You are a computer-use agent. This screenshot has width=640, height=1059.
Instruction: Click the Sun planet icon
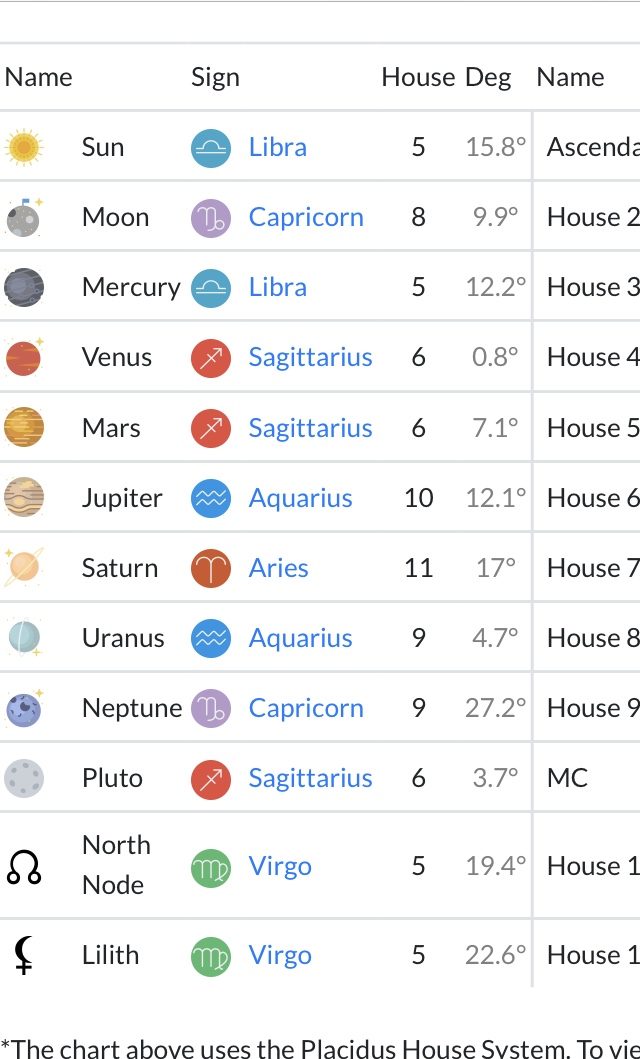point(23,147)
